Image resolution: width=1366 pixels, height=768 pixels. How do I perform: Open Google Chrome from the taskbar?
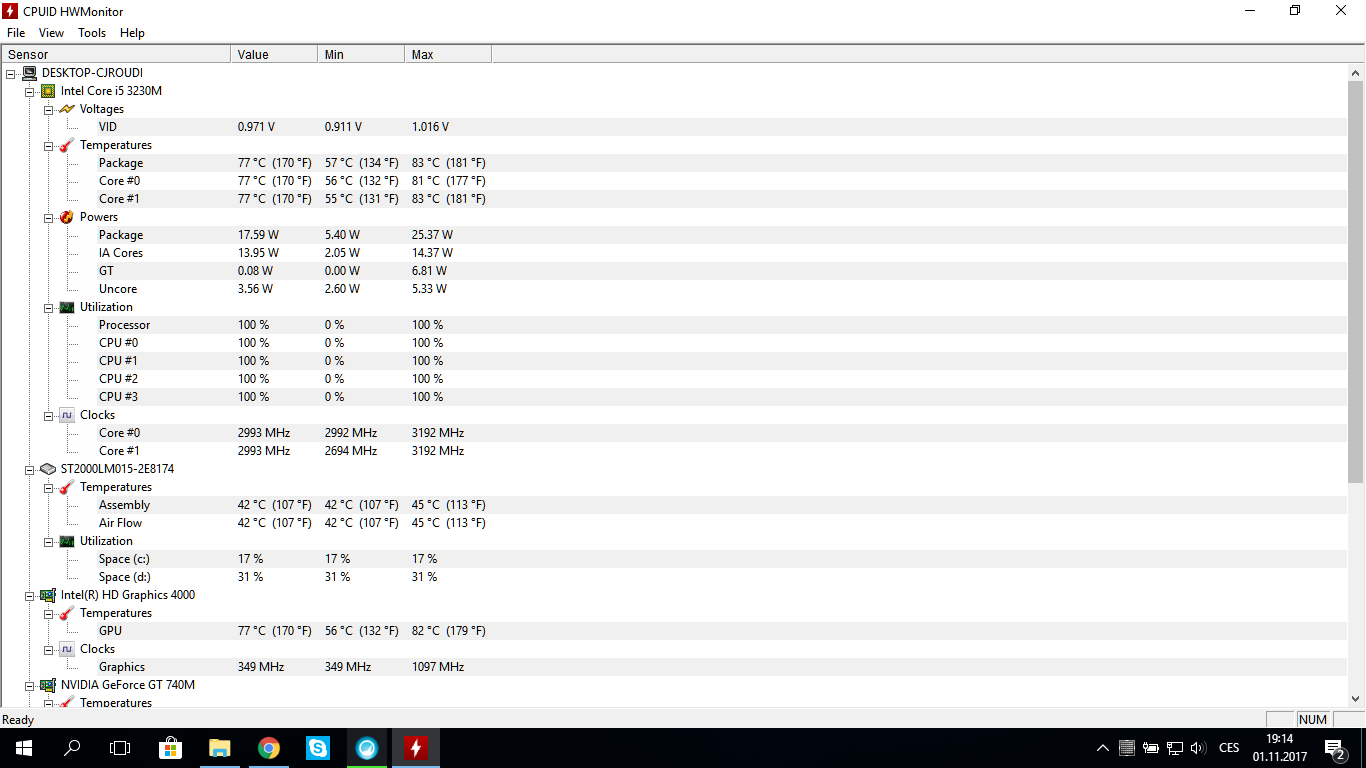[x=269, y=748]
